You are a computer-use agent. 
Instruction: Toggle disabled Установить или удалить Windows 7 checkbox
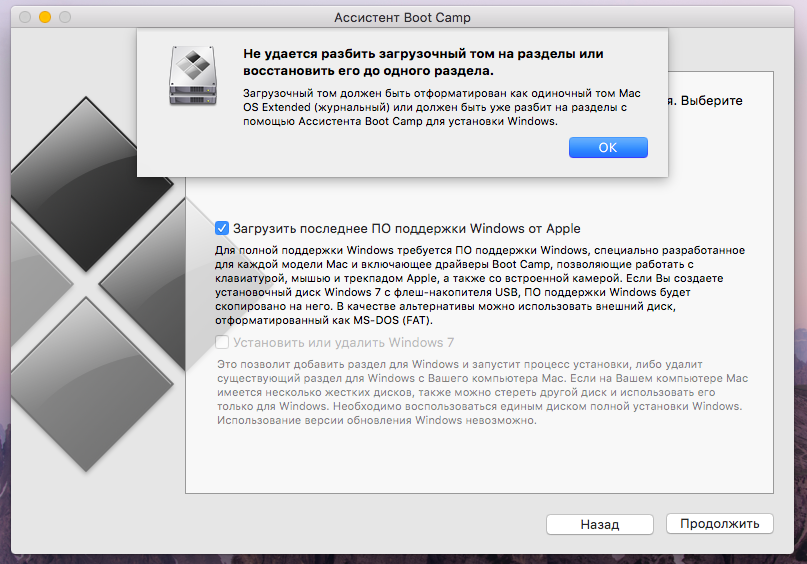pos(222,342)
